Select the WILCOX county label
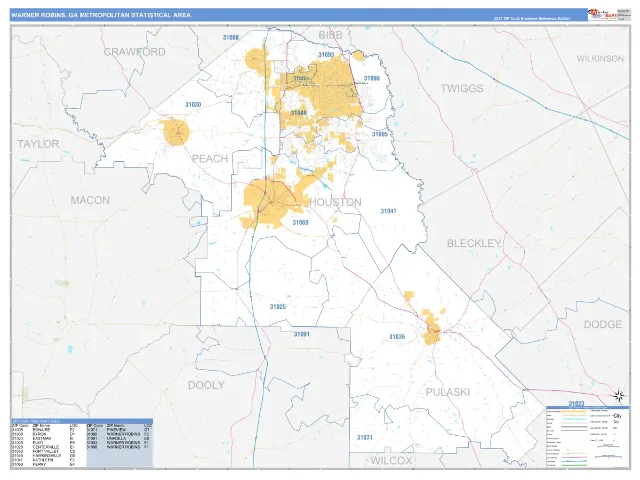640x480 pixels. pos(391,461)
